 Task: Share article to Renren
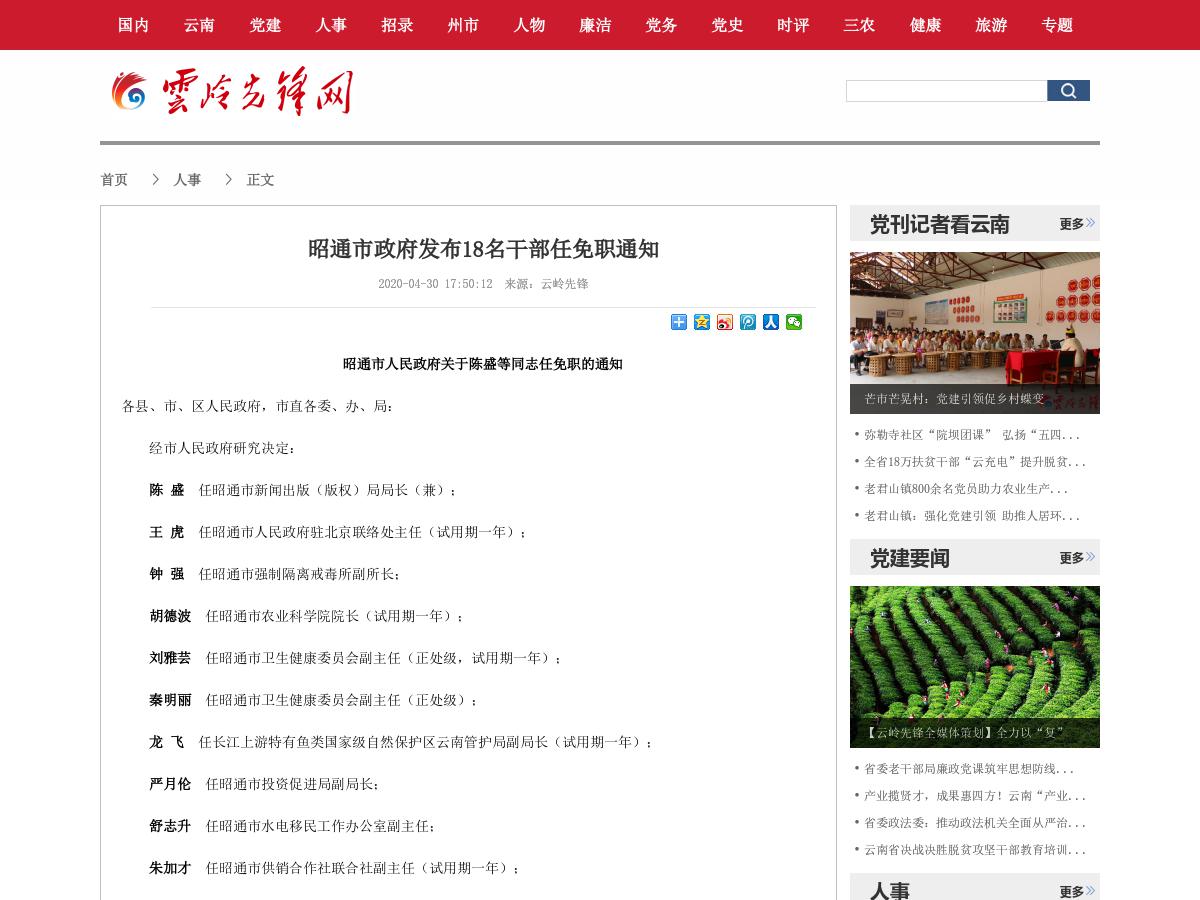click(771, 322)
